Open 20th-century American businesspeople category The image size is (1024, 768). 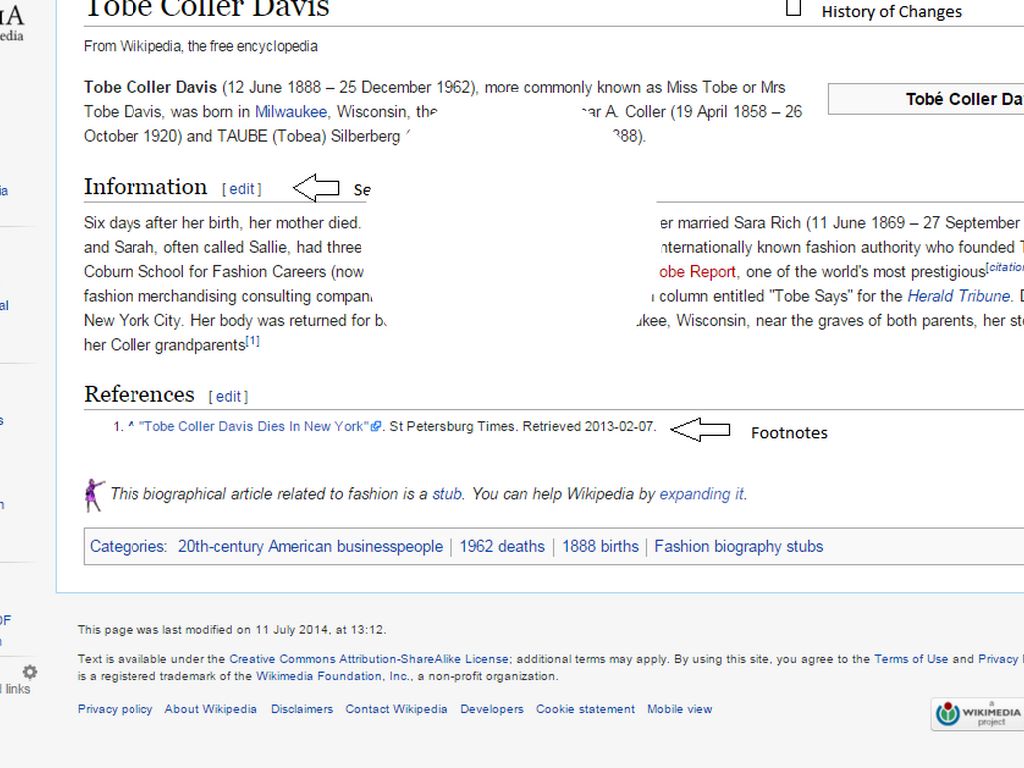[310, 547]
